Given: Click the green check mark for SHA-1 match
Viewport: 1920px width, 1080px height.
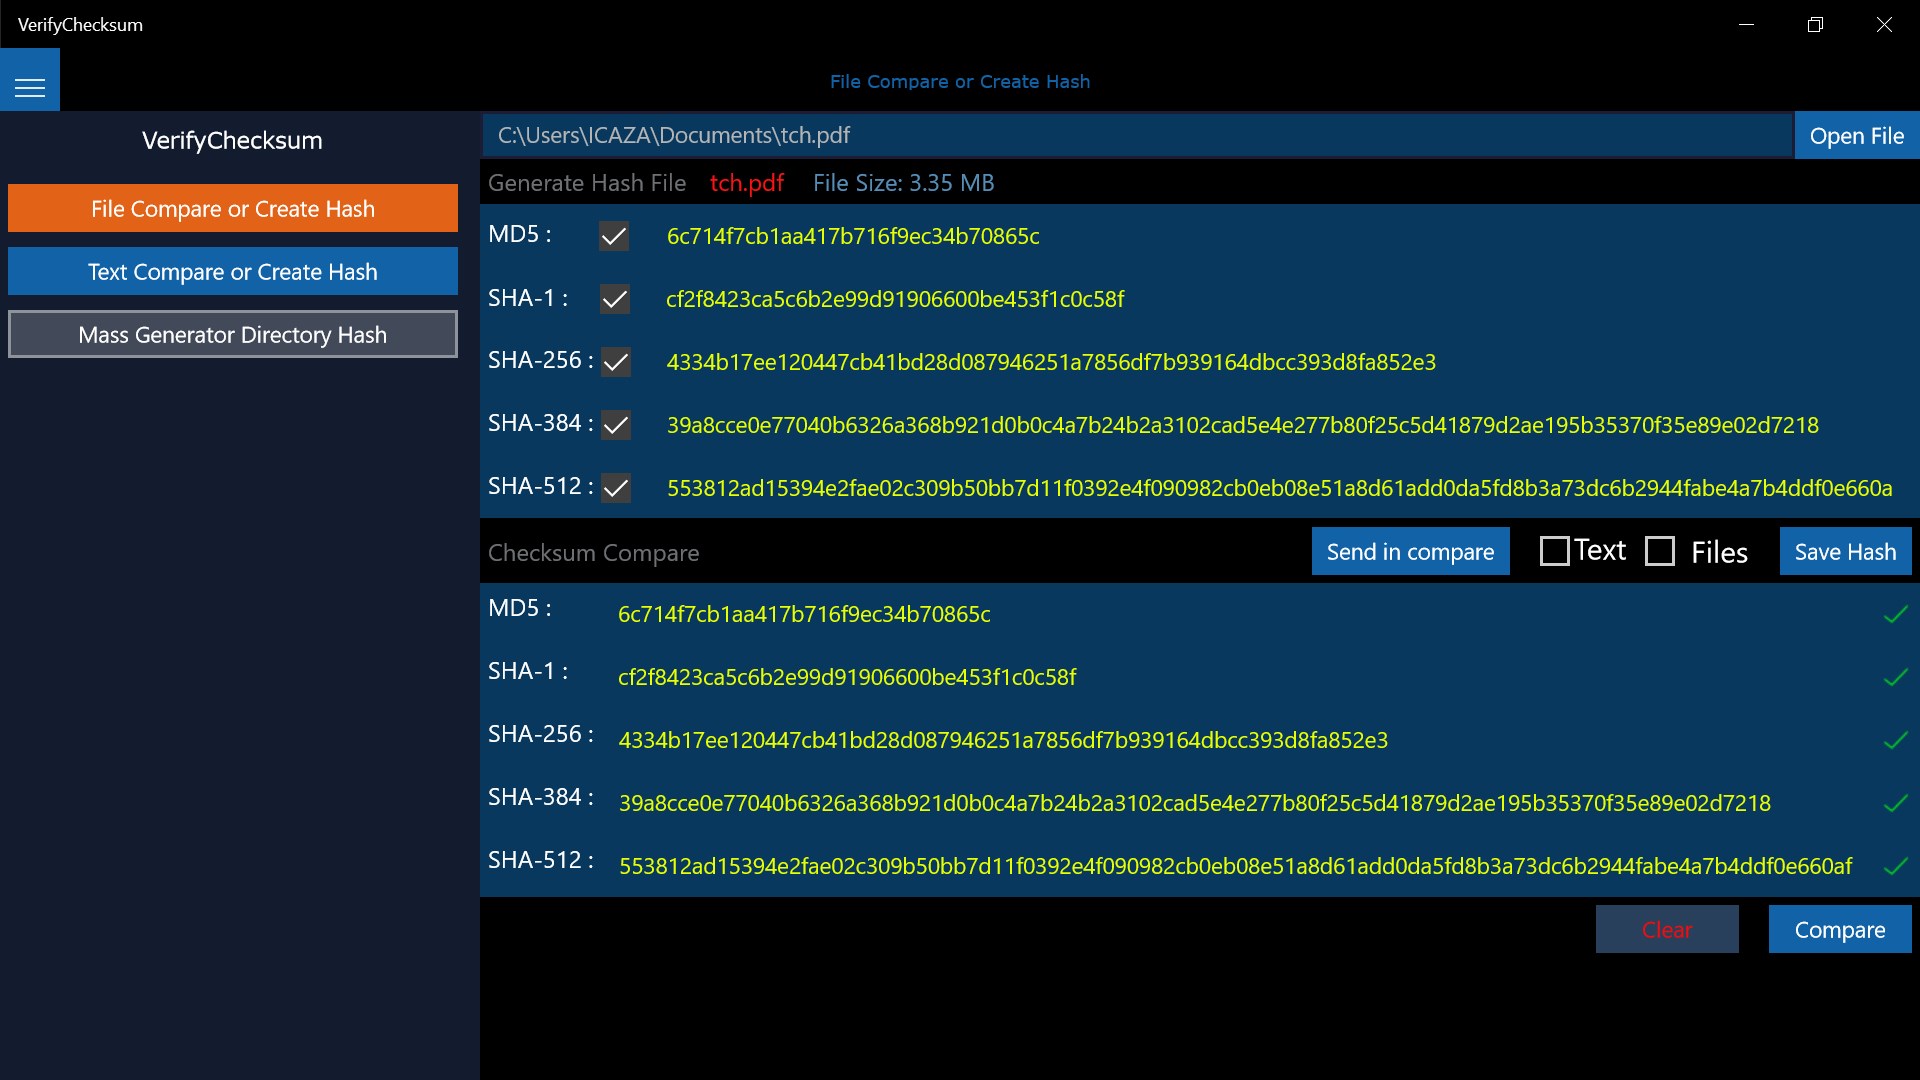Looking at the screenshot, I should point(1895,678).
